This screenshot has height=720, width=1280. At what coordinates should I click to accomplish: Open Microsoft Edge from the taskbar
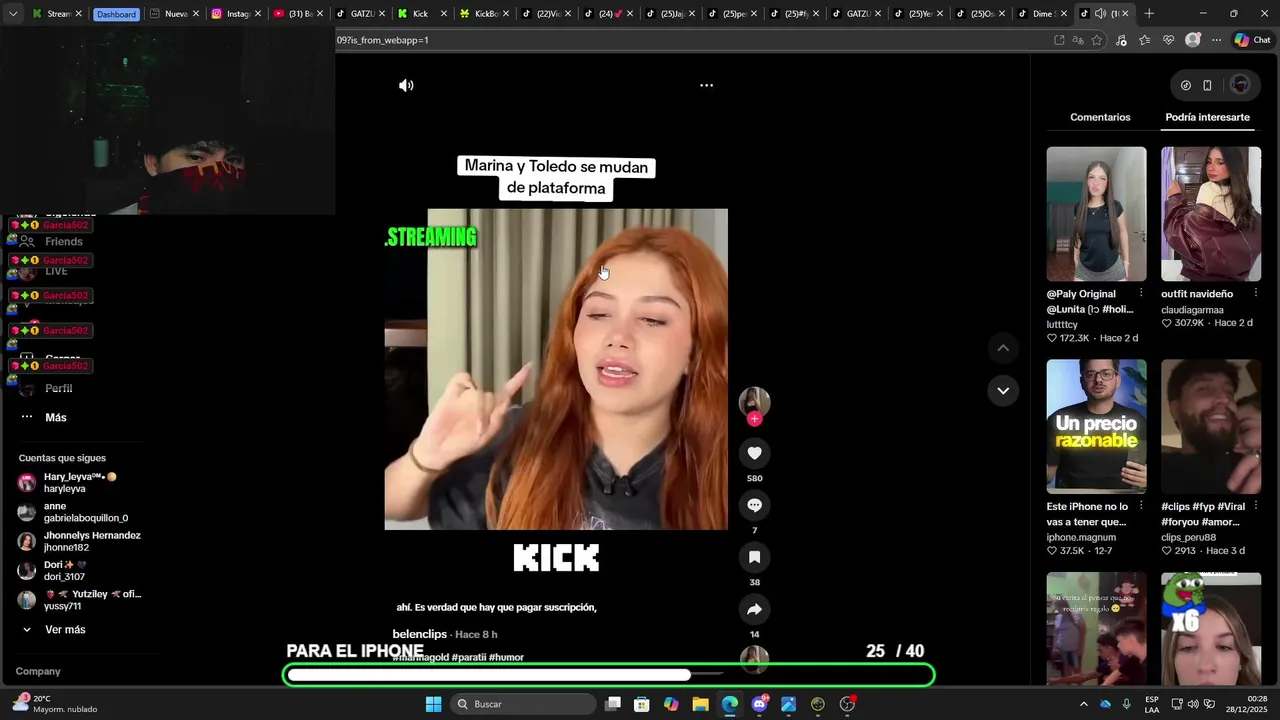click(730, 704)
